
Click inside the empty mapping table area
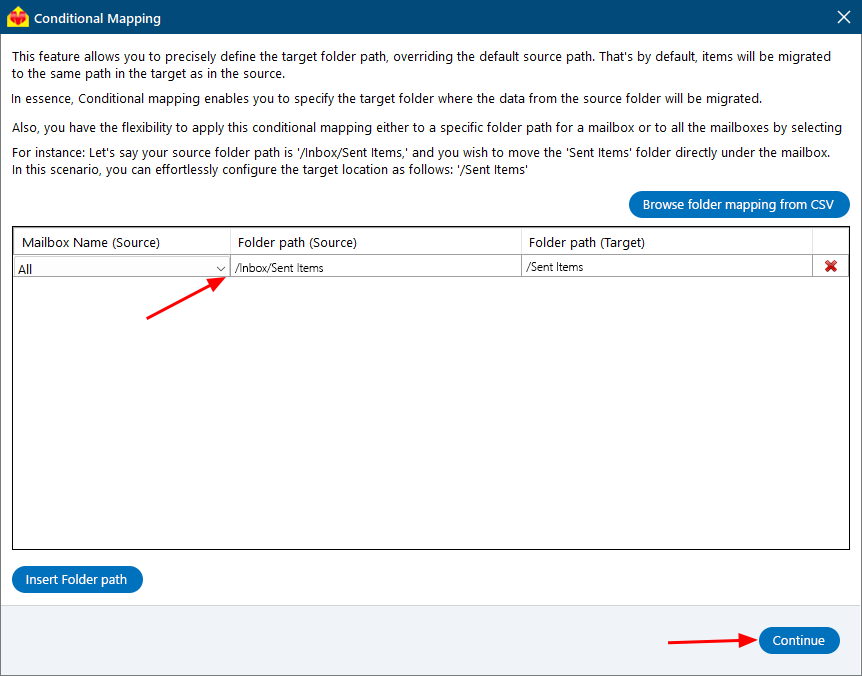click(x=430, y=420)
